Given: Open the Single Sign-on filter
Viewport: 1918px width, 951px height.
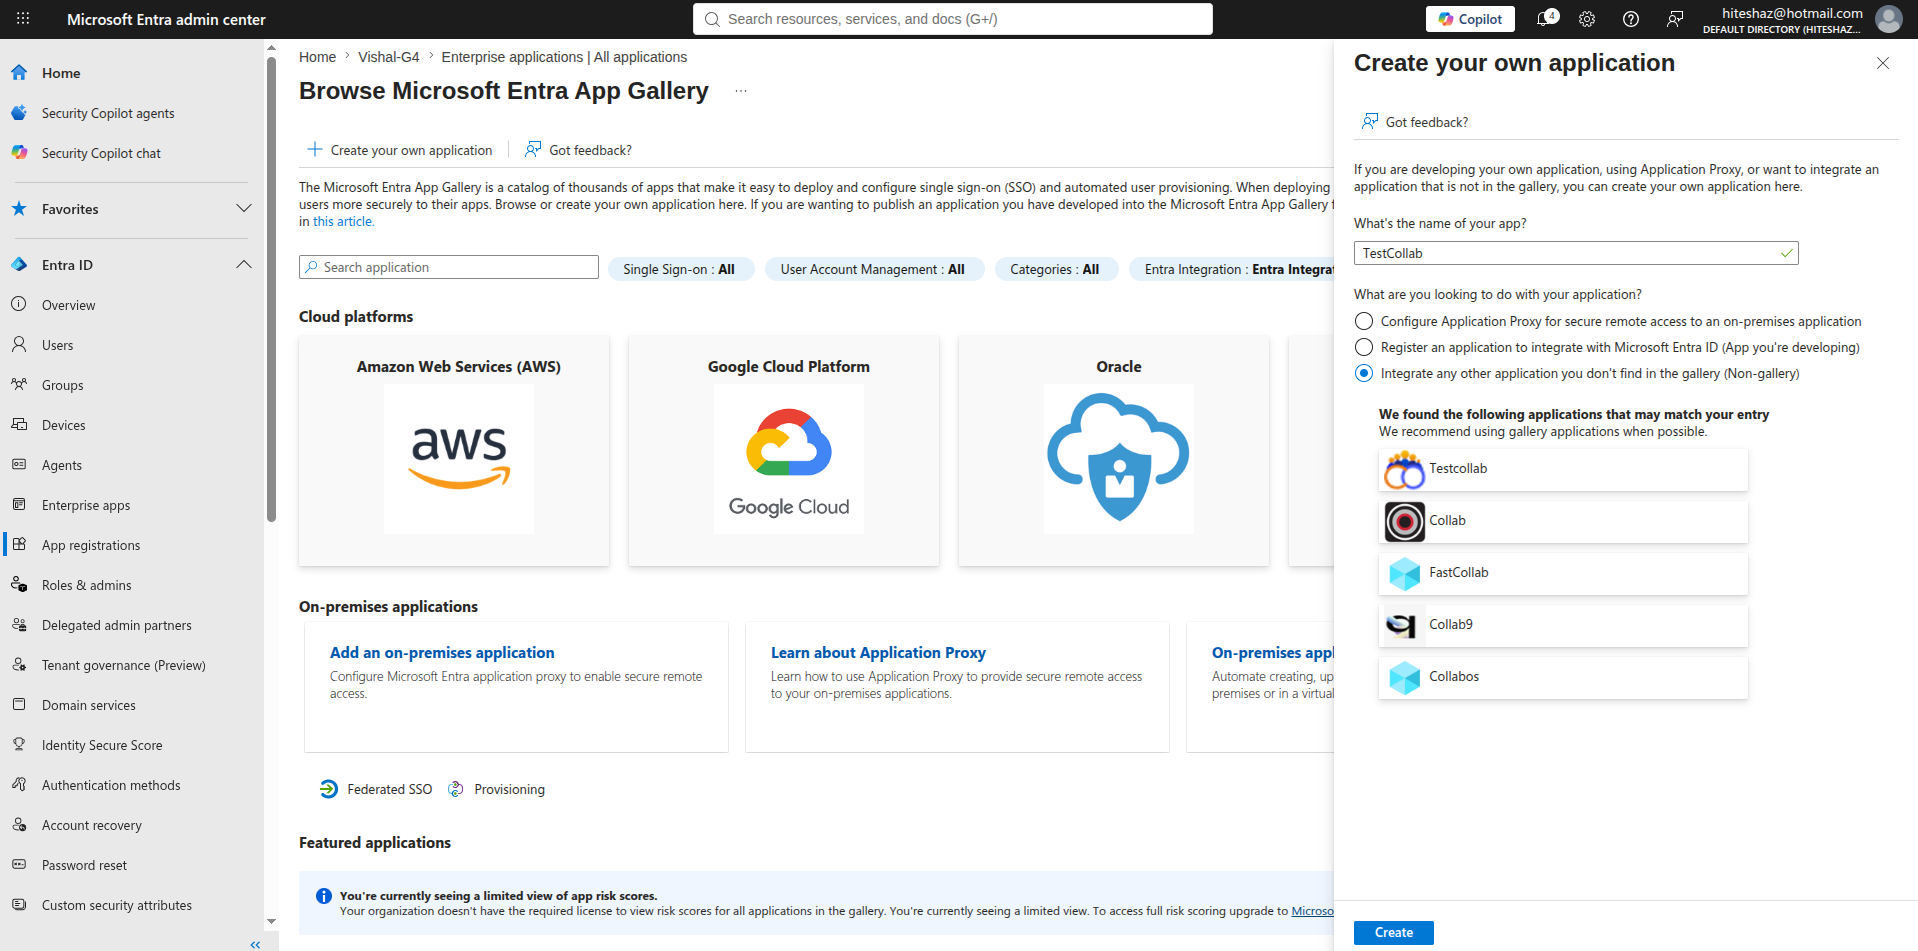Looking at the screenshot, I should [x=680, y=269].
